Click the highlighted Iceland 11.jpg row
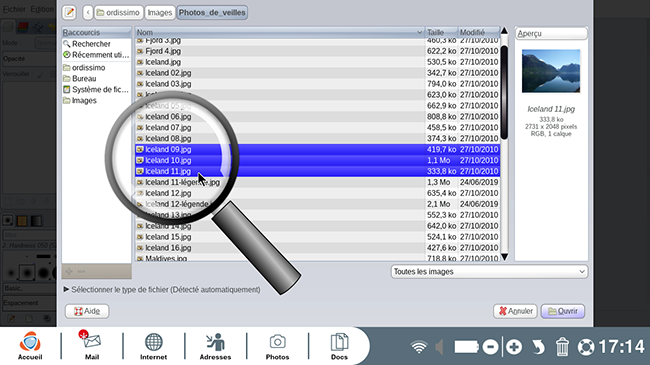Viewport: 650px width, 365px height. [318, 171]
